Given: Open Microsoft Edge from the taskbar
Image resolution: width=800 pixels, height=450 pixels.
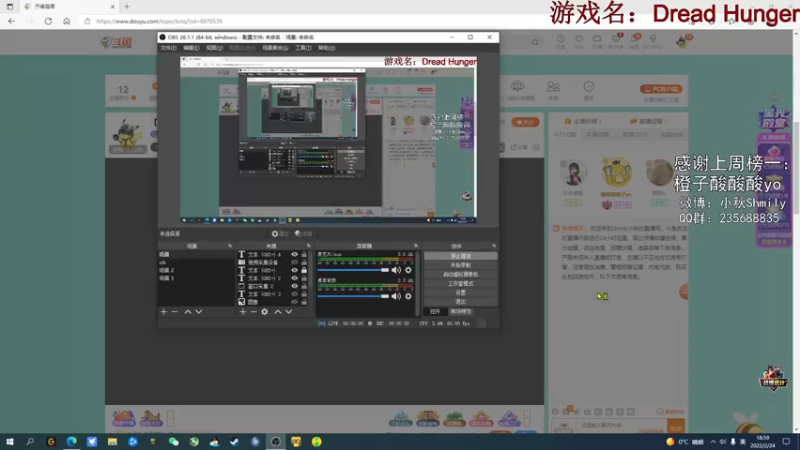Looking at the screenshot, I should pyautogui.click(x=71, y=442).
